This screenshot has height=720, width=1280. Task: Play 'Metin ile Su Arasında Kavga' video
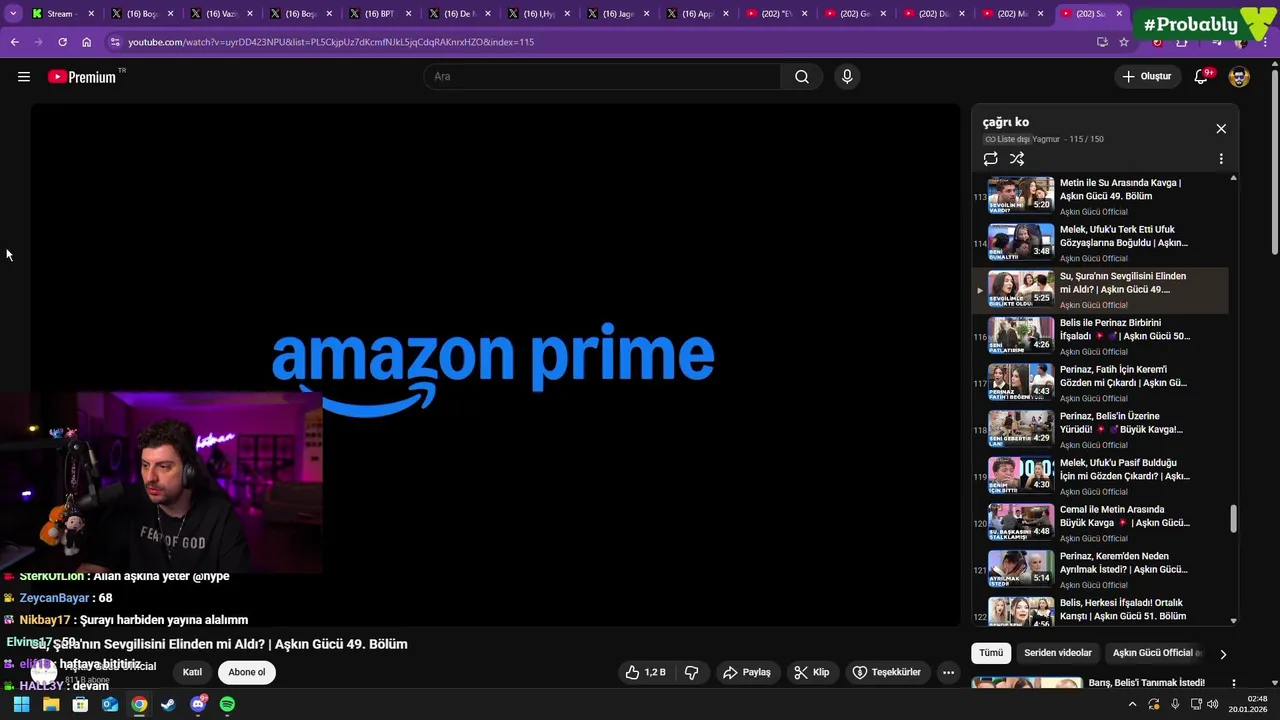1100,196
